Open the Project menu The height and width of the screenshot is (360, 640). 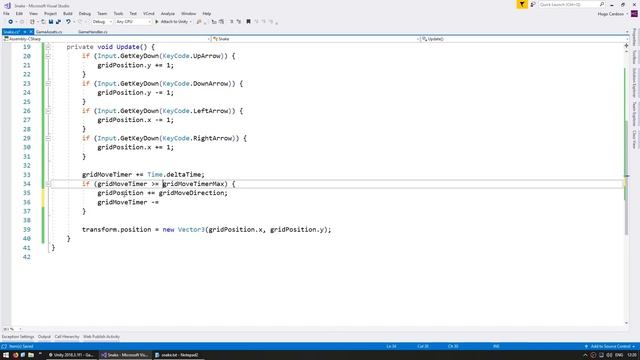[51, 14]
